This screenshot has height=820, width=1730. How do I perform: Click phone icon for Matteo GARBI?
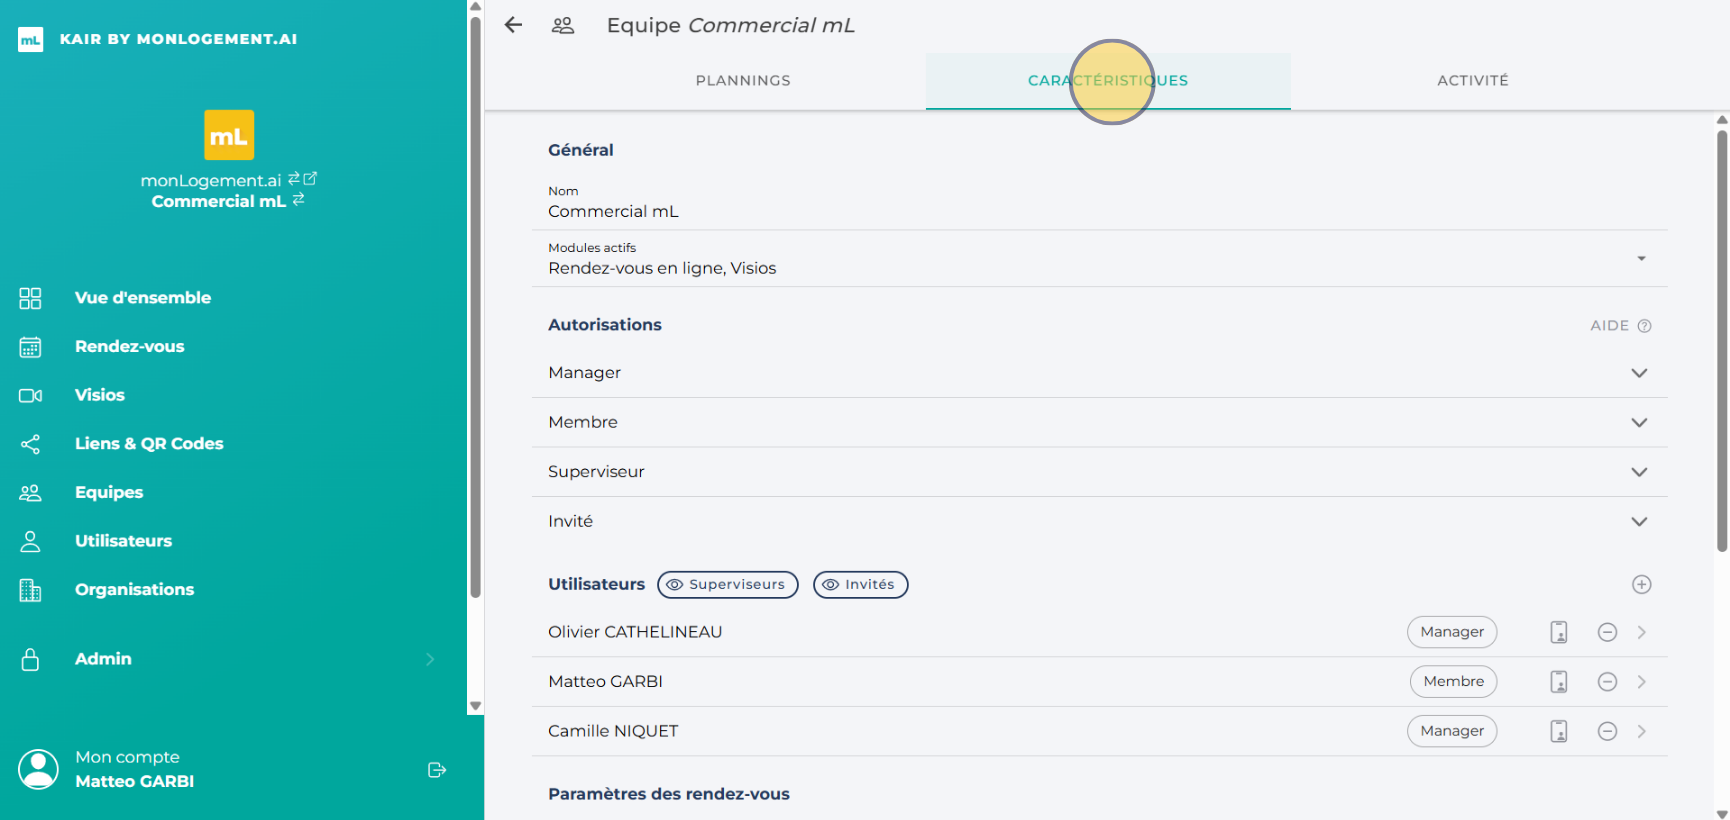click(1558, 682)
